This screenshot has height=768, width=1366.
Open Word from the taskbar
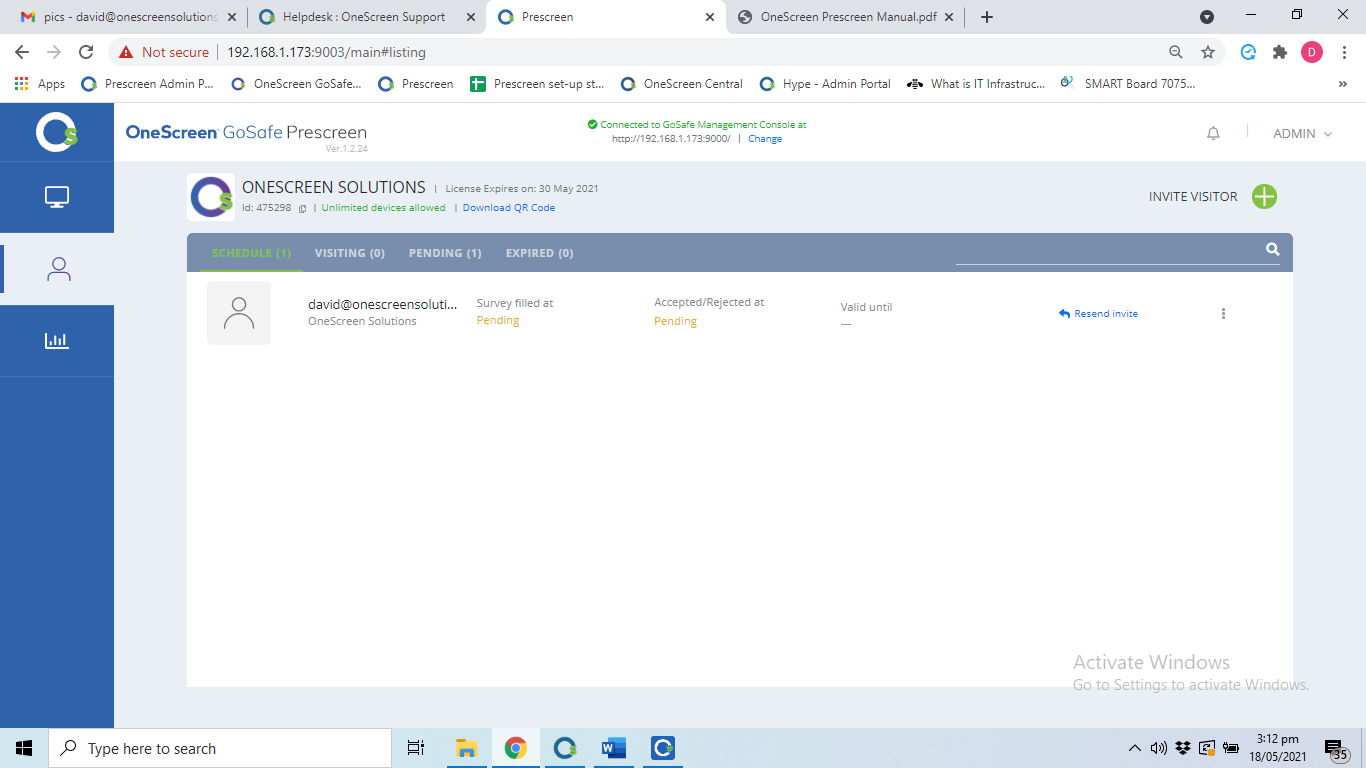[x=613, y=748]
